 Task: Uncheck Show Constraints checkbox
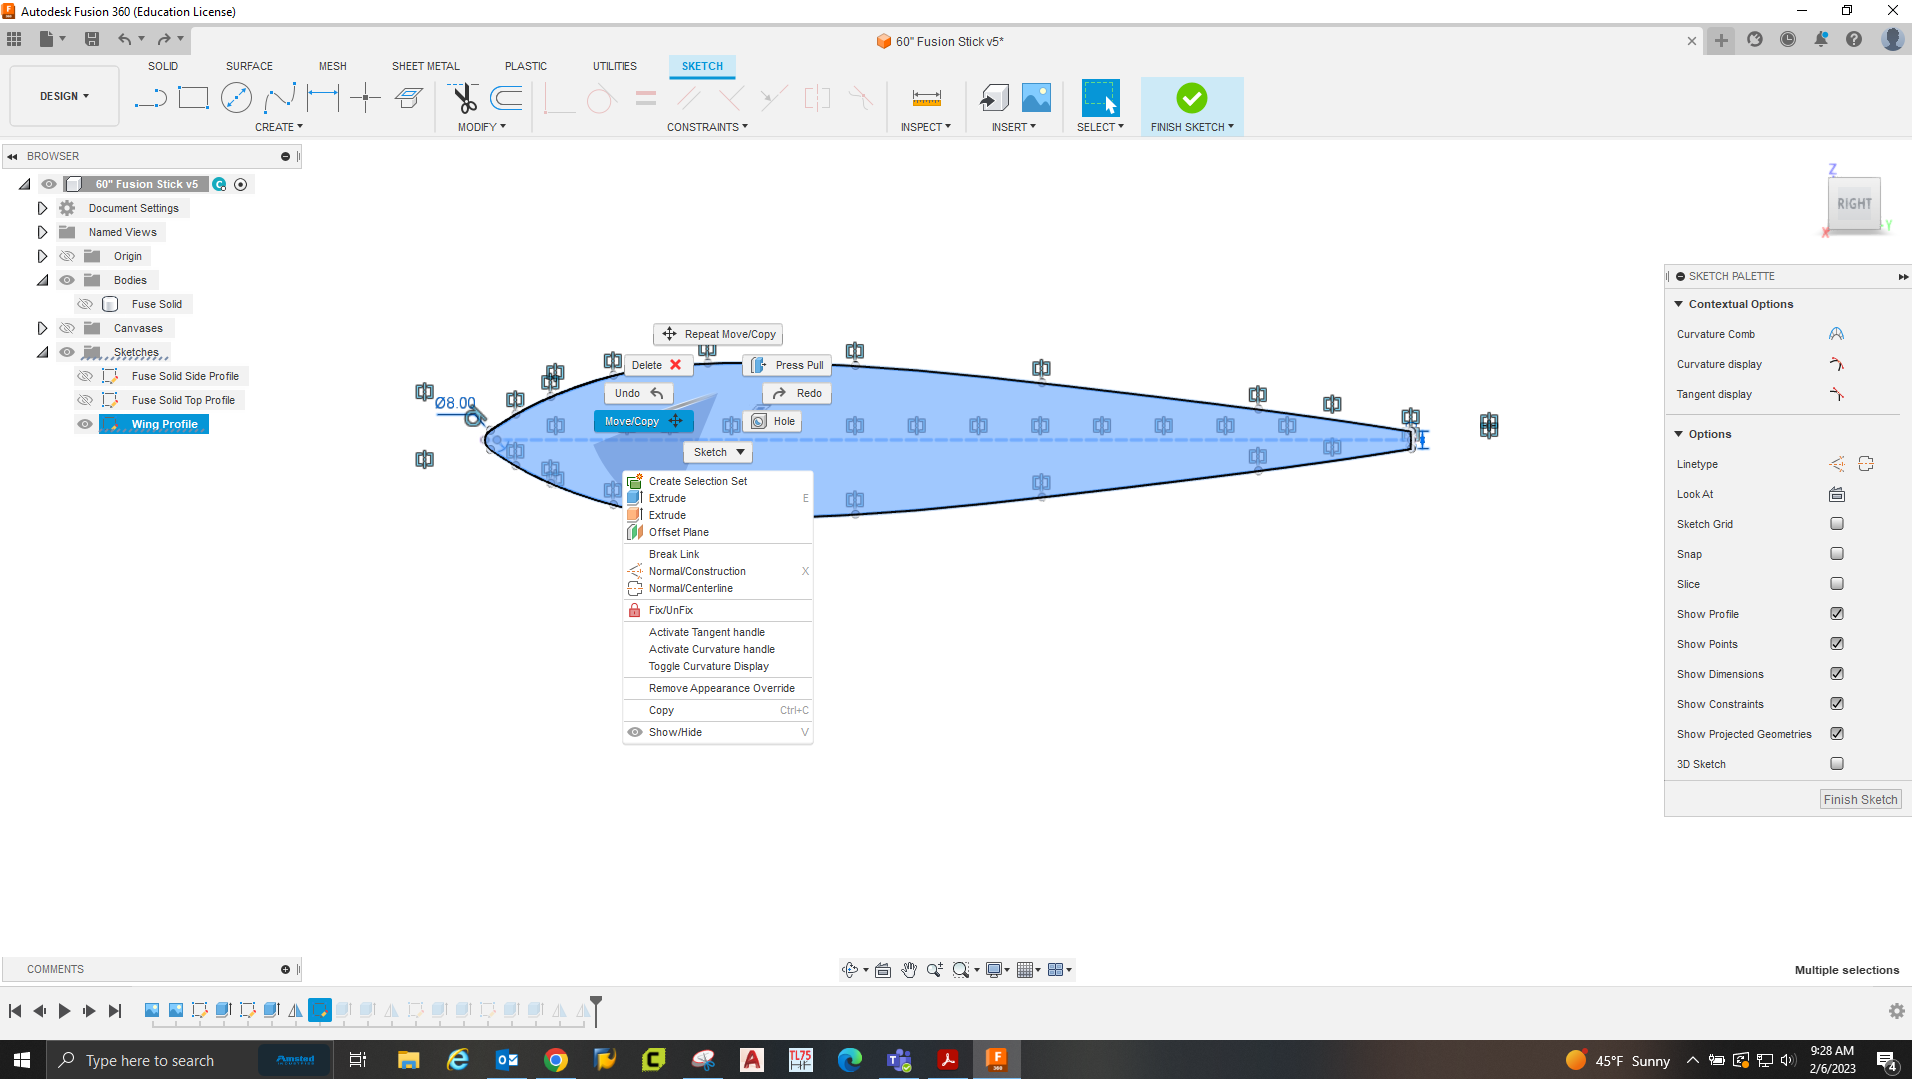(x=1836, y=704)
